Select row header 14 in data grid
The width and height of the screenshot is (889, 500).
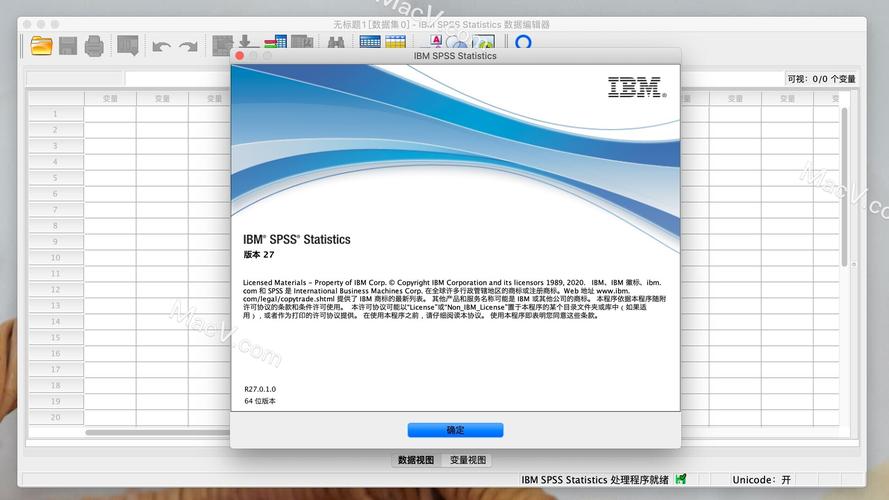[56, 321]
